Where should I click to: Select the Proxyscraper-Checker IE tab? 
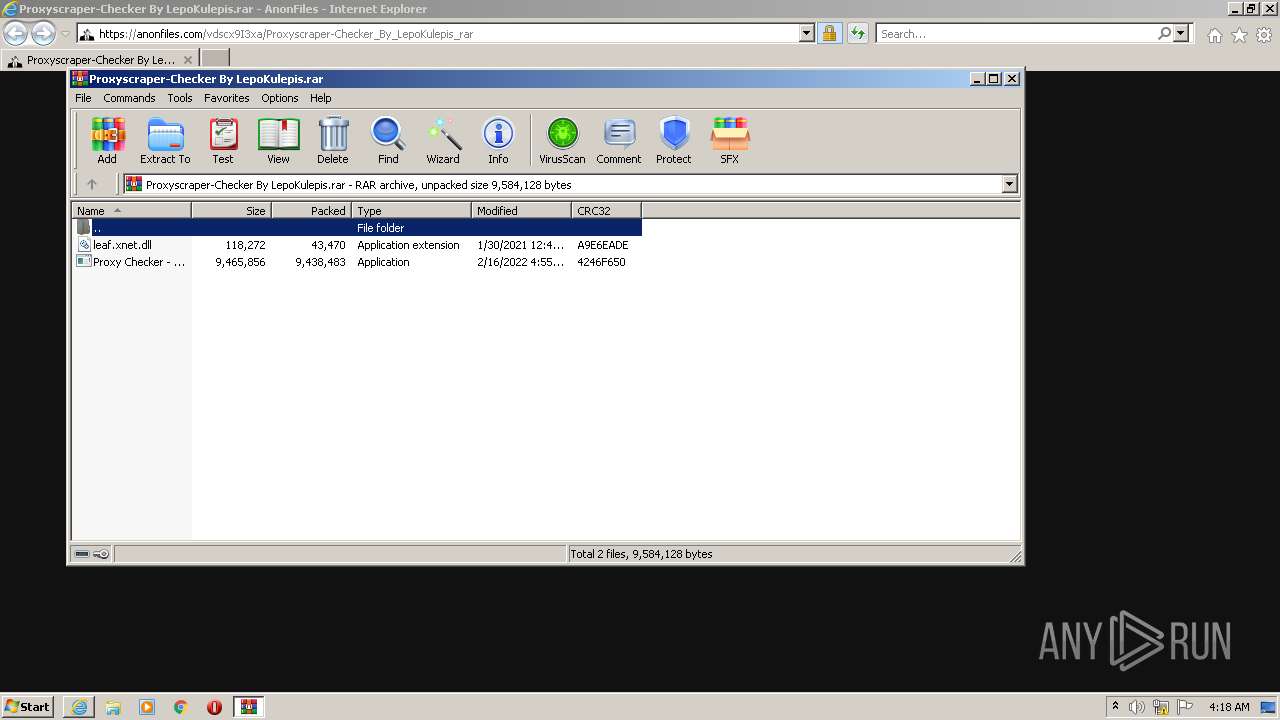(98, 60)
